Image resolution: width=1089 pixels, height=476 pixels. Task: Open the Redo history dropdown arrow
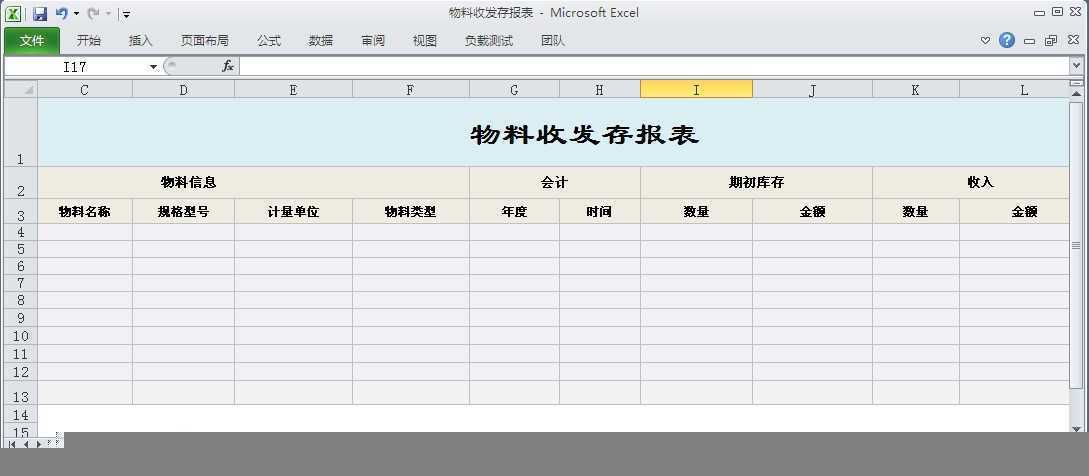108,13
